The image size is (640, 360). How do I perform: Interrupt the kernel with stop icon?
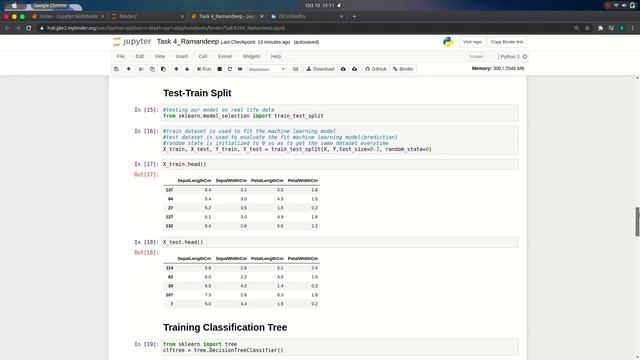[220, 69]
